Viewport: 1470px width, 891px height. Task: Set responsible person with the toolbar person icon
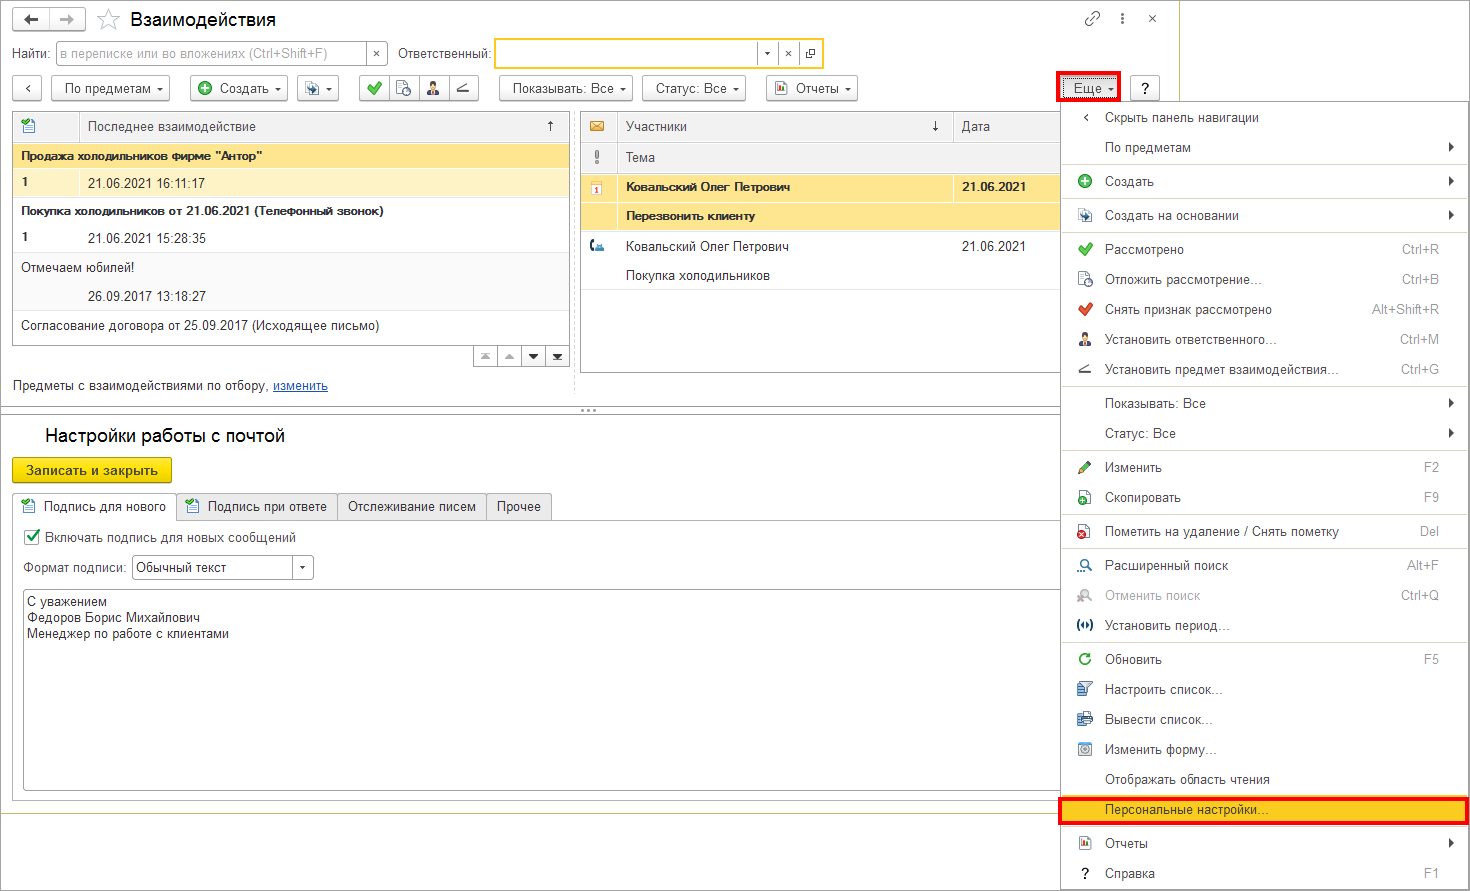point(433,88)
